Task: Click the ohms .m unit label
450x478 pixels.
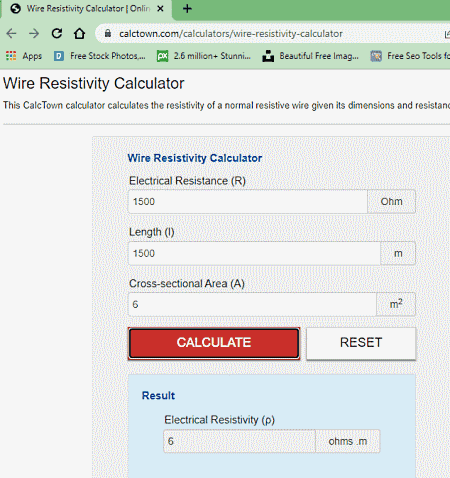Action: [x=348, y=441]
